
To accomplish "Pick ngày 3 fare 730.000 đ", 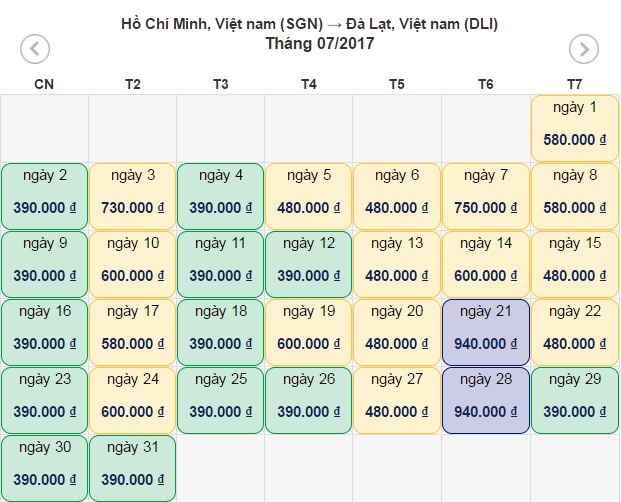I will pyautogui.click(x=132, y=196).
